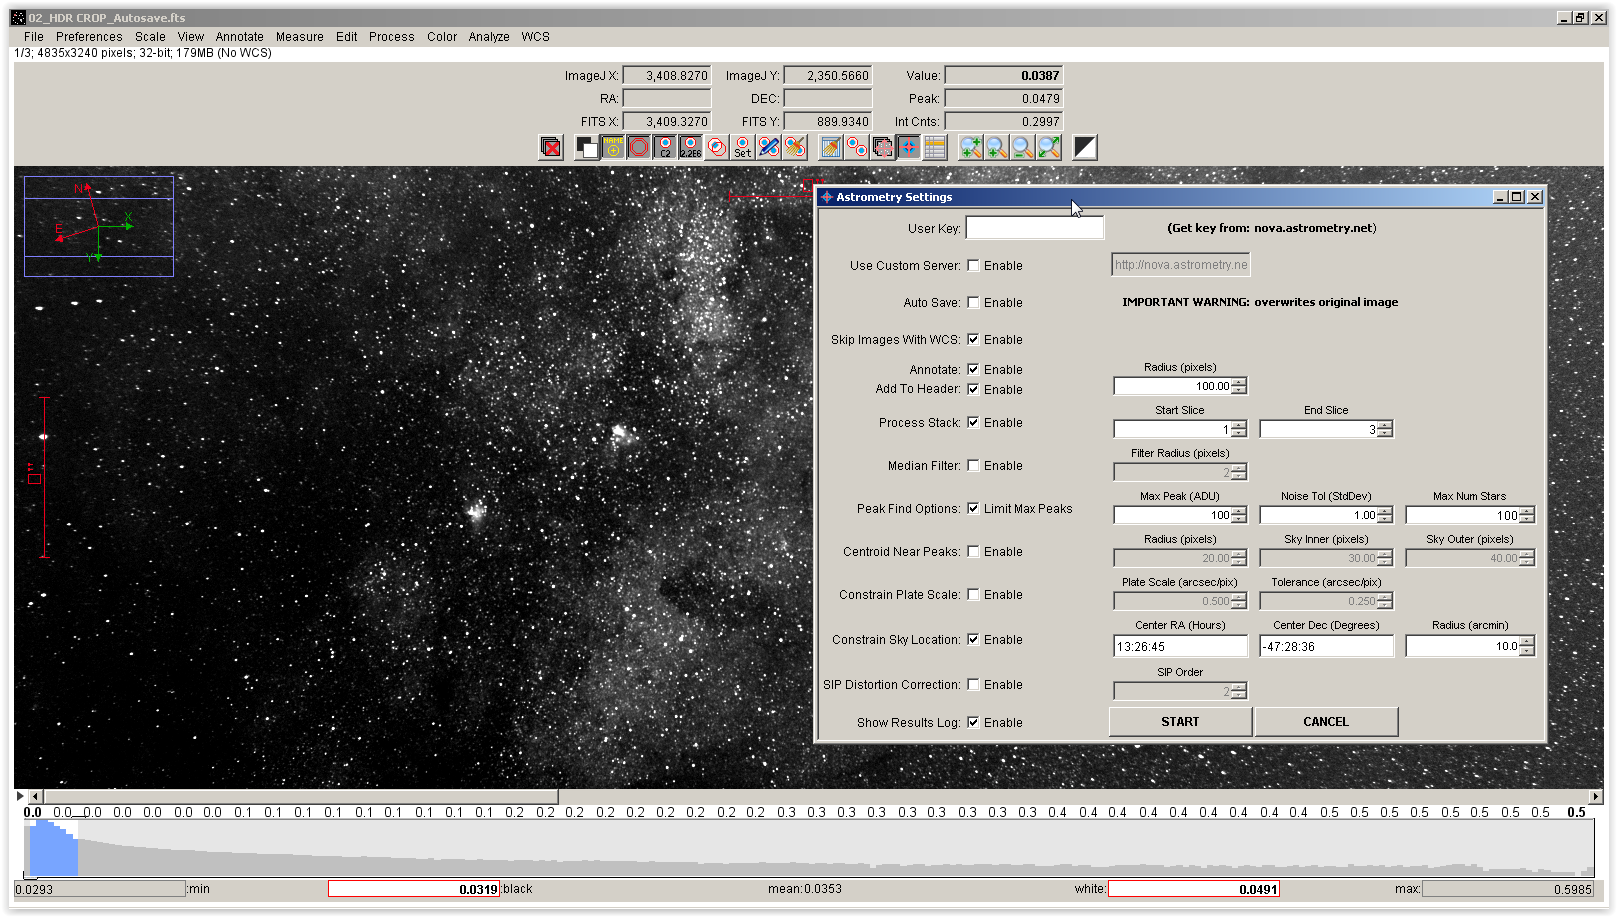Screen dimensions: 1617x917
Task: Click the START button
Action: 1180,722
